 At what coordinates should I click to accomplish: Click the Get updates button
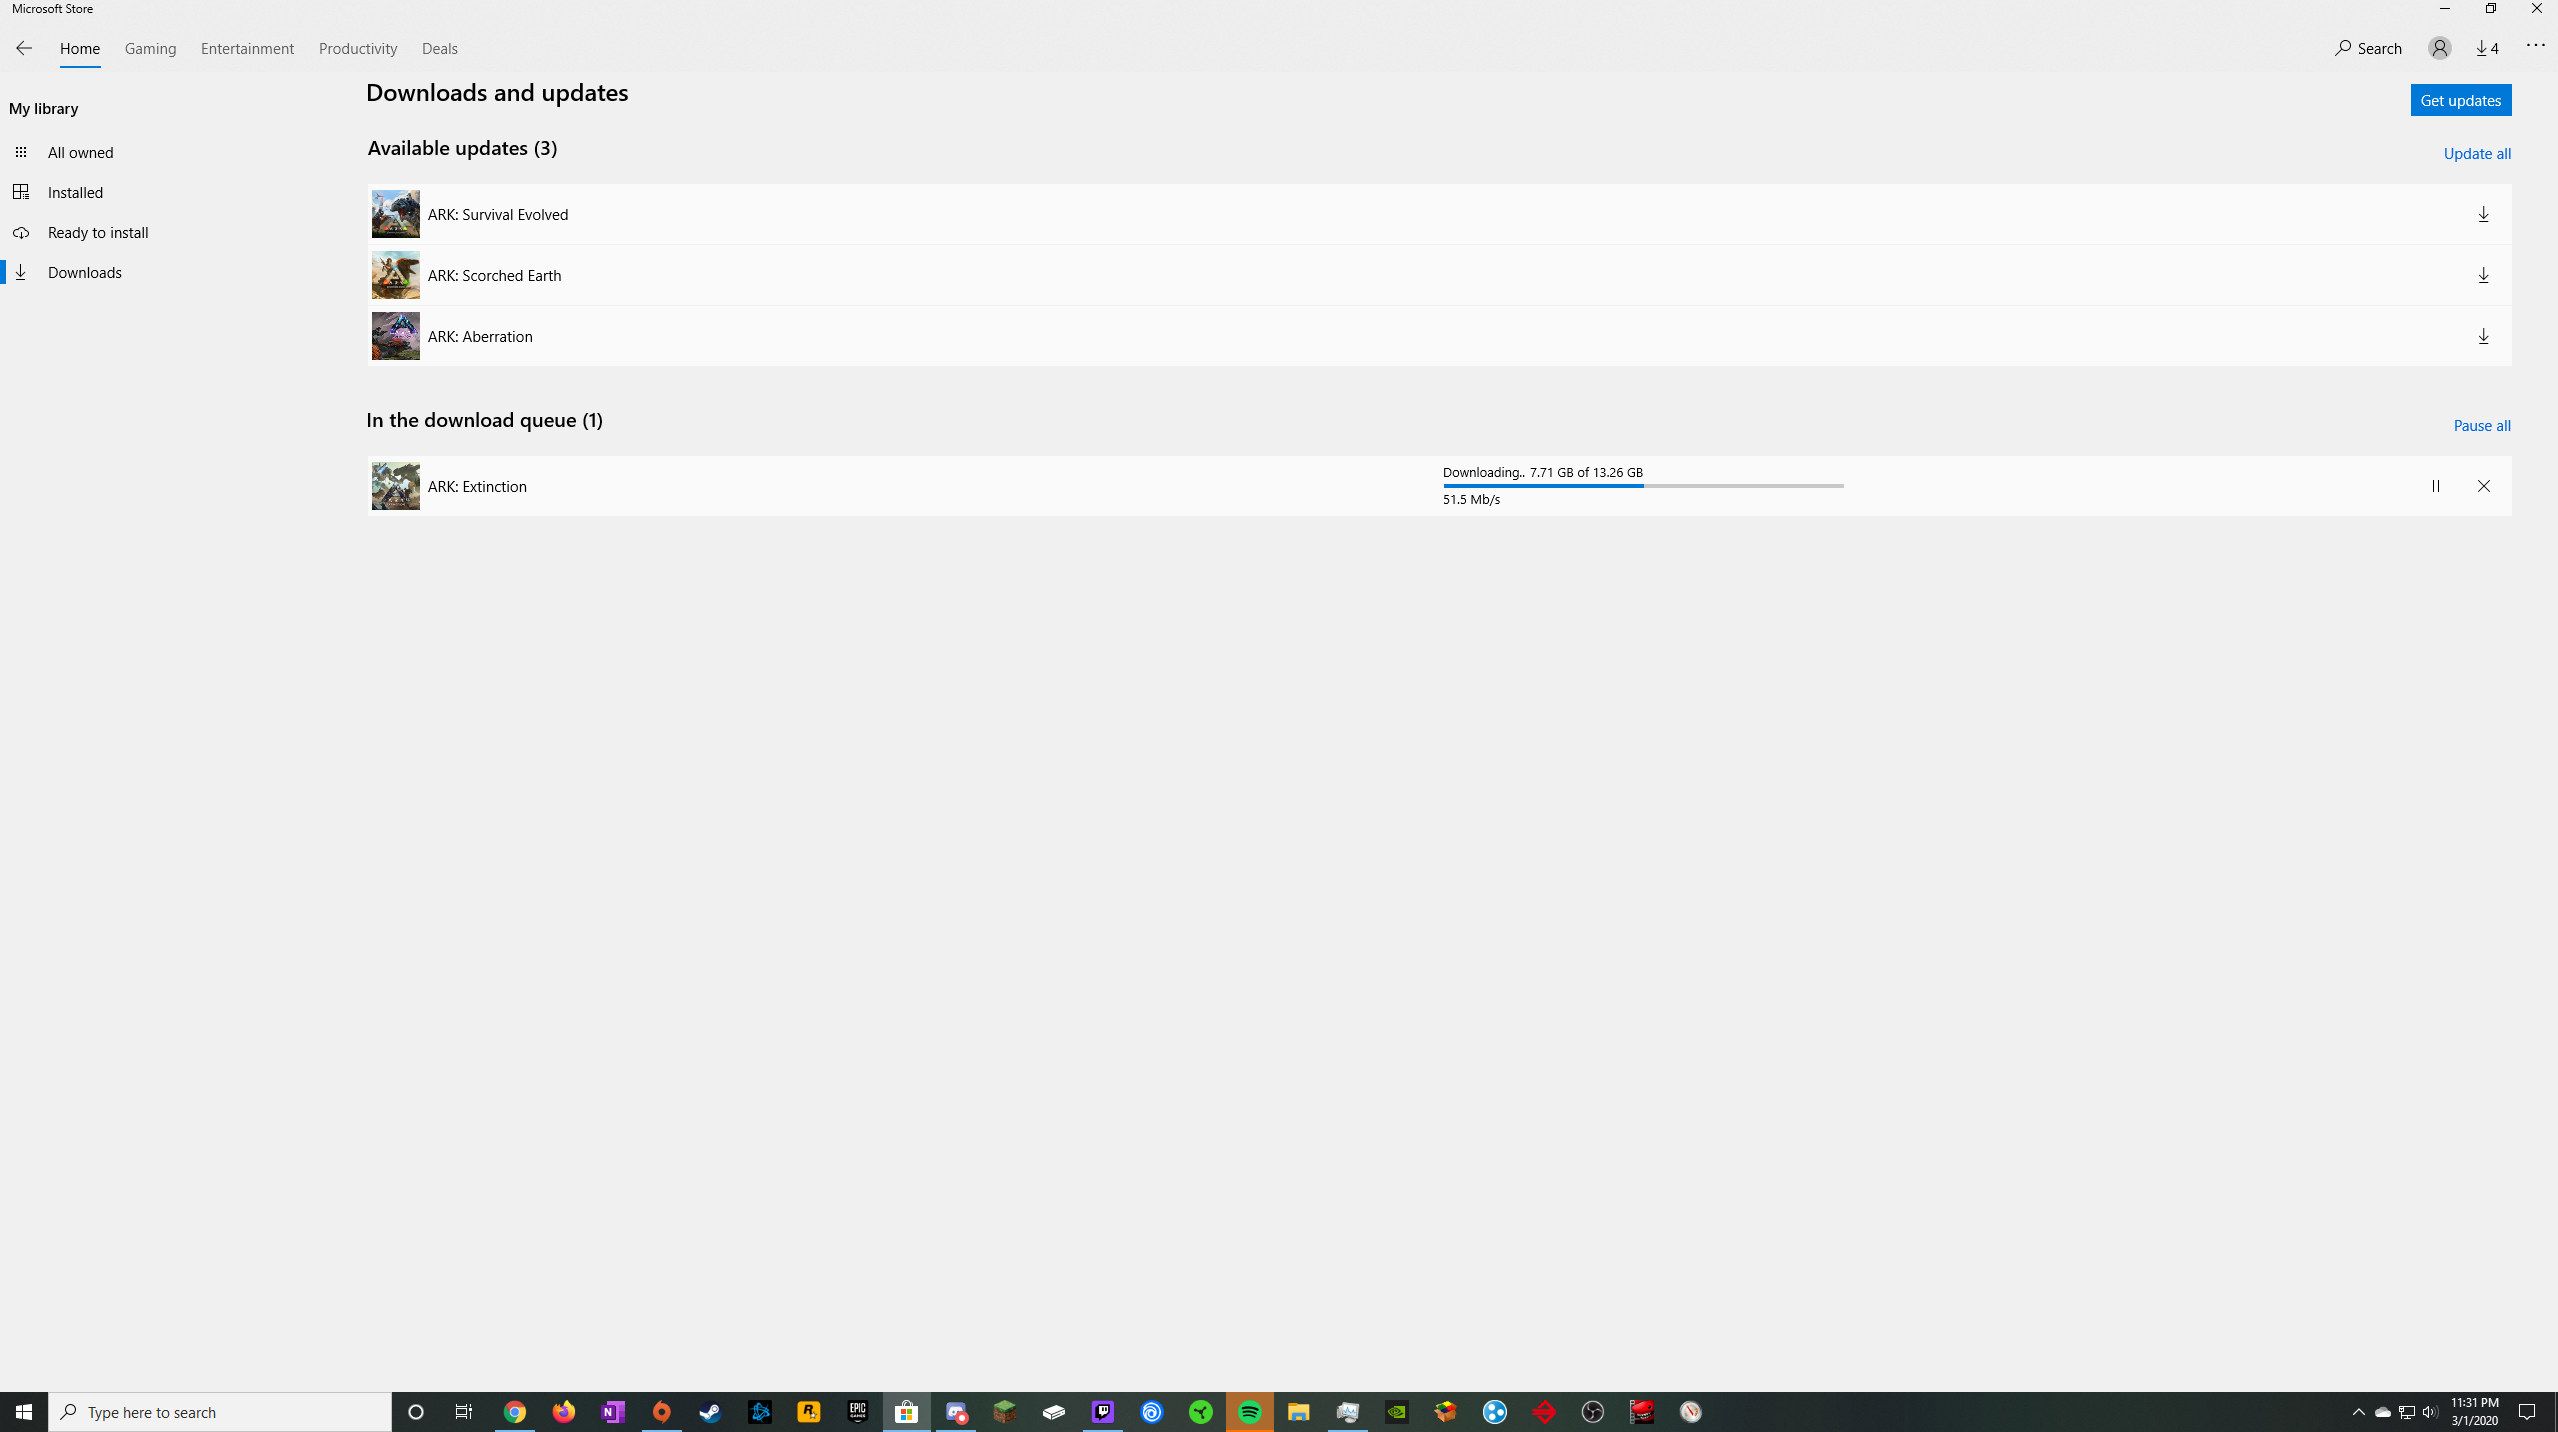coord(2461,100)
